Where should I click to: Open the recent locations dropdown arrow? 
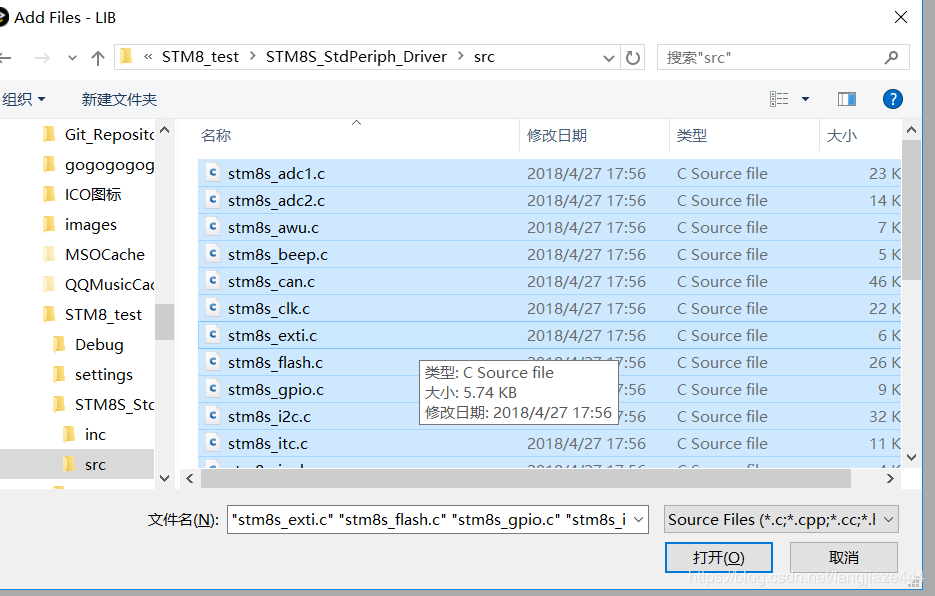72,58
